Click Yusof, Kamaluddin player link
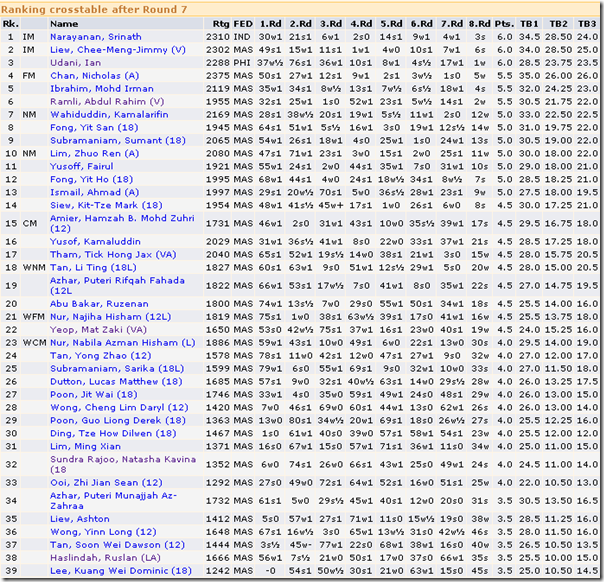The height and width of the screenshot is (582, 604). (95, 242)
